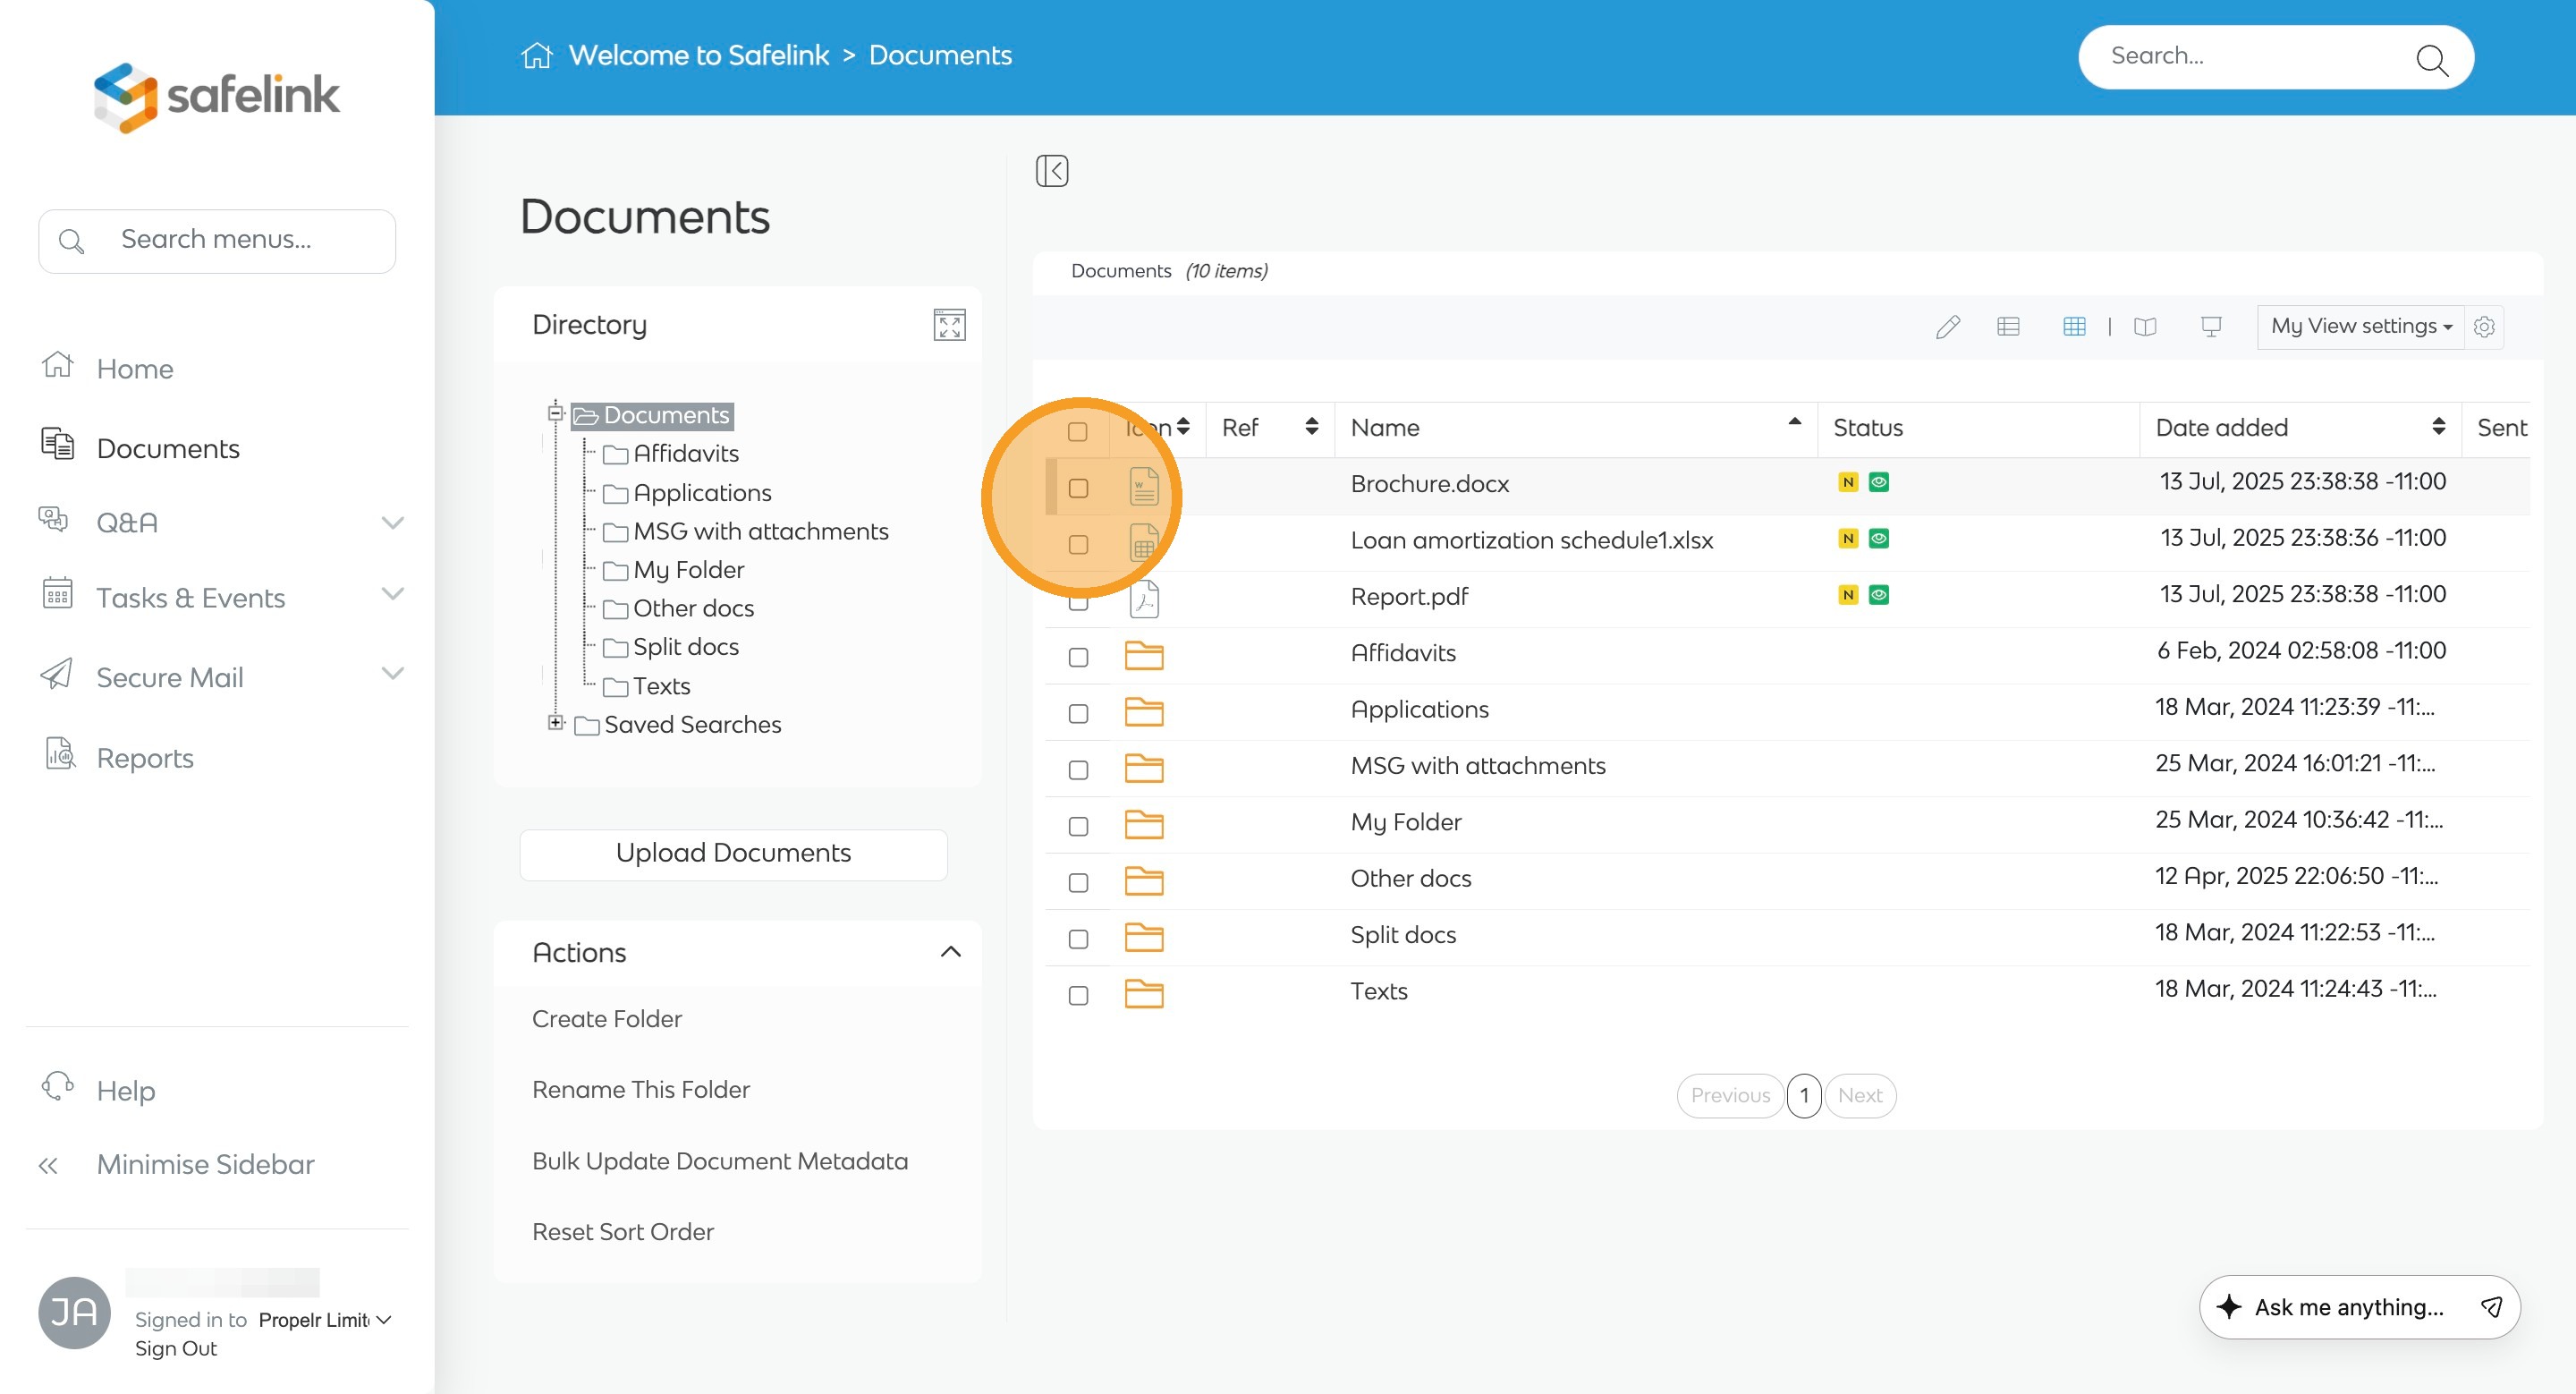Click the Ask me anything input
This screenshot has width=2576, height=1394.
pyautogui.click(x=2347, y=1307)
